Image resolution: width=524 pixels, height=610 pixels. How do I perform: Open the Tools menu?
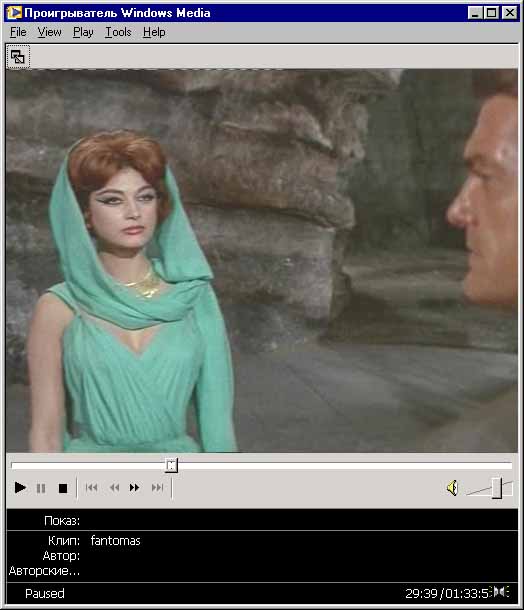(118, 32)
